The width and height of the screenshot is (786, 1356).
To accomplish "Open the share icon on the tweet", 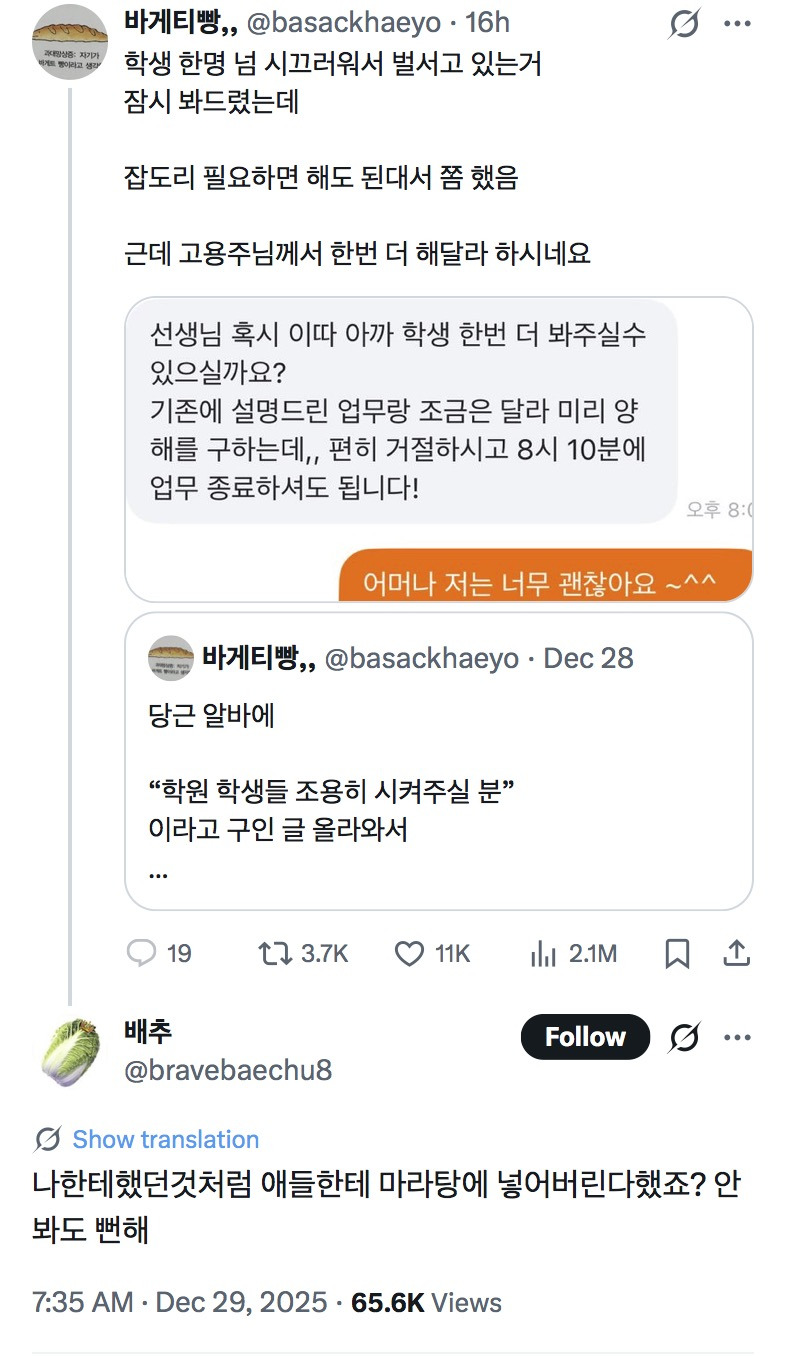I will click(x=737, y=954).
